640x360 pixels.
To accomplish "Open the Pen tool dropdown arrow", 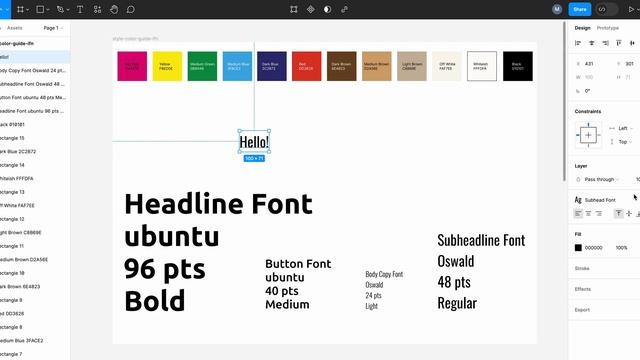I will pos(68,10).
